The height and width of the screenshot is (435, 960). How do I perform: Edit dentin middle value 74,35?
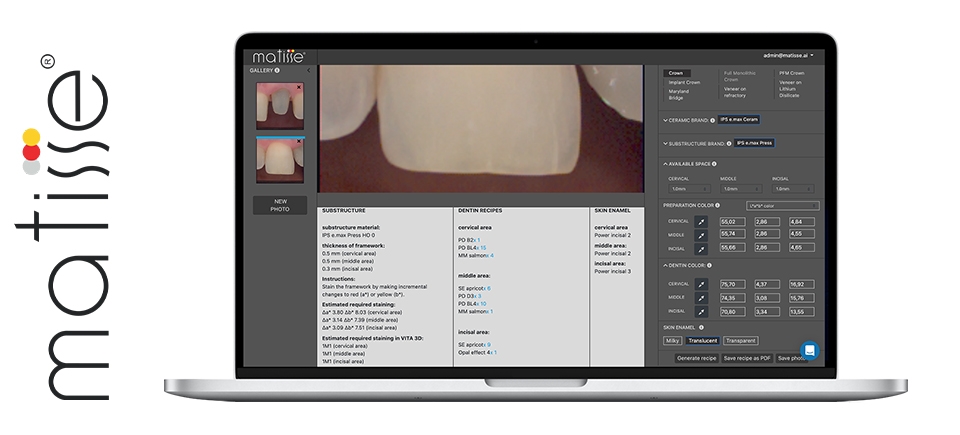732,298
